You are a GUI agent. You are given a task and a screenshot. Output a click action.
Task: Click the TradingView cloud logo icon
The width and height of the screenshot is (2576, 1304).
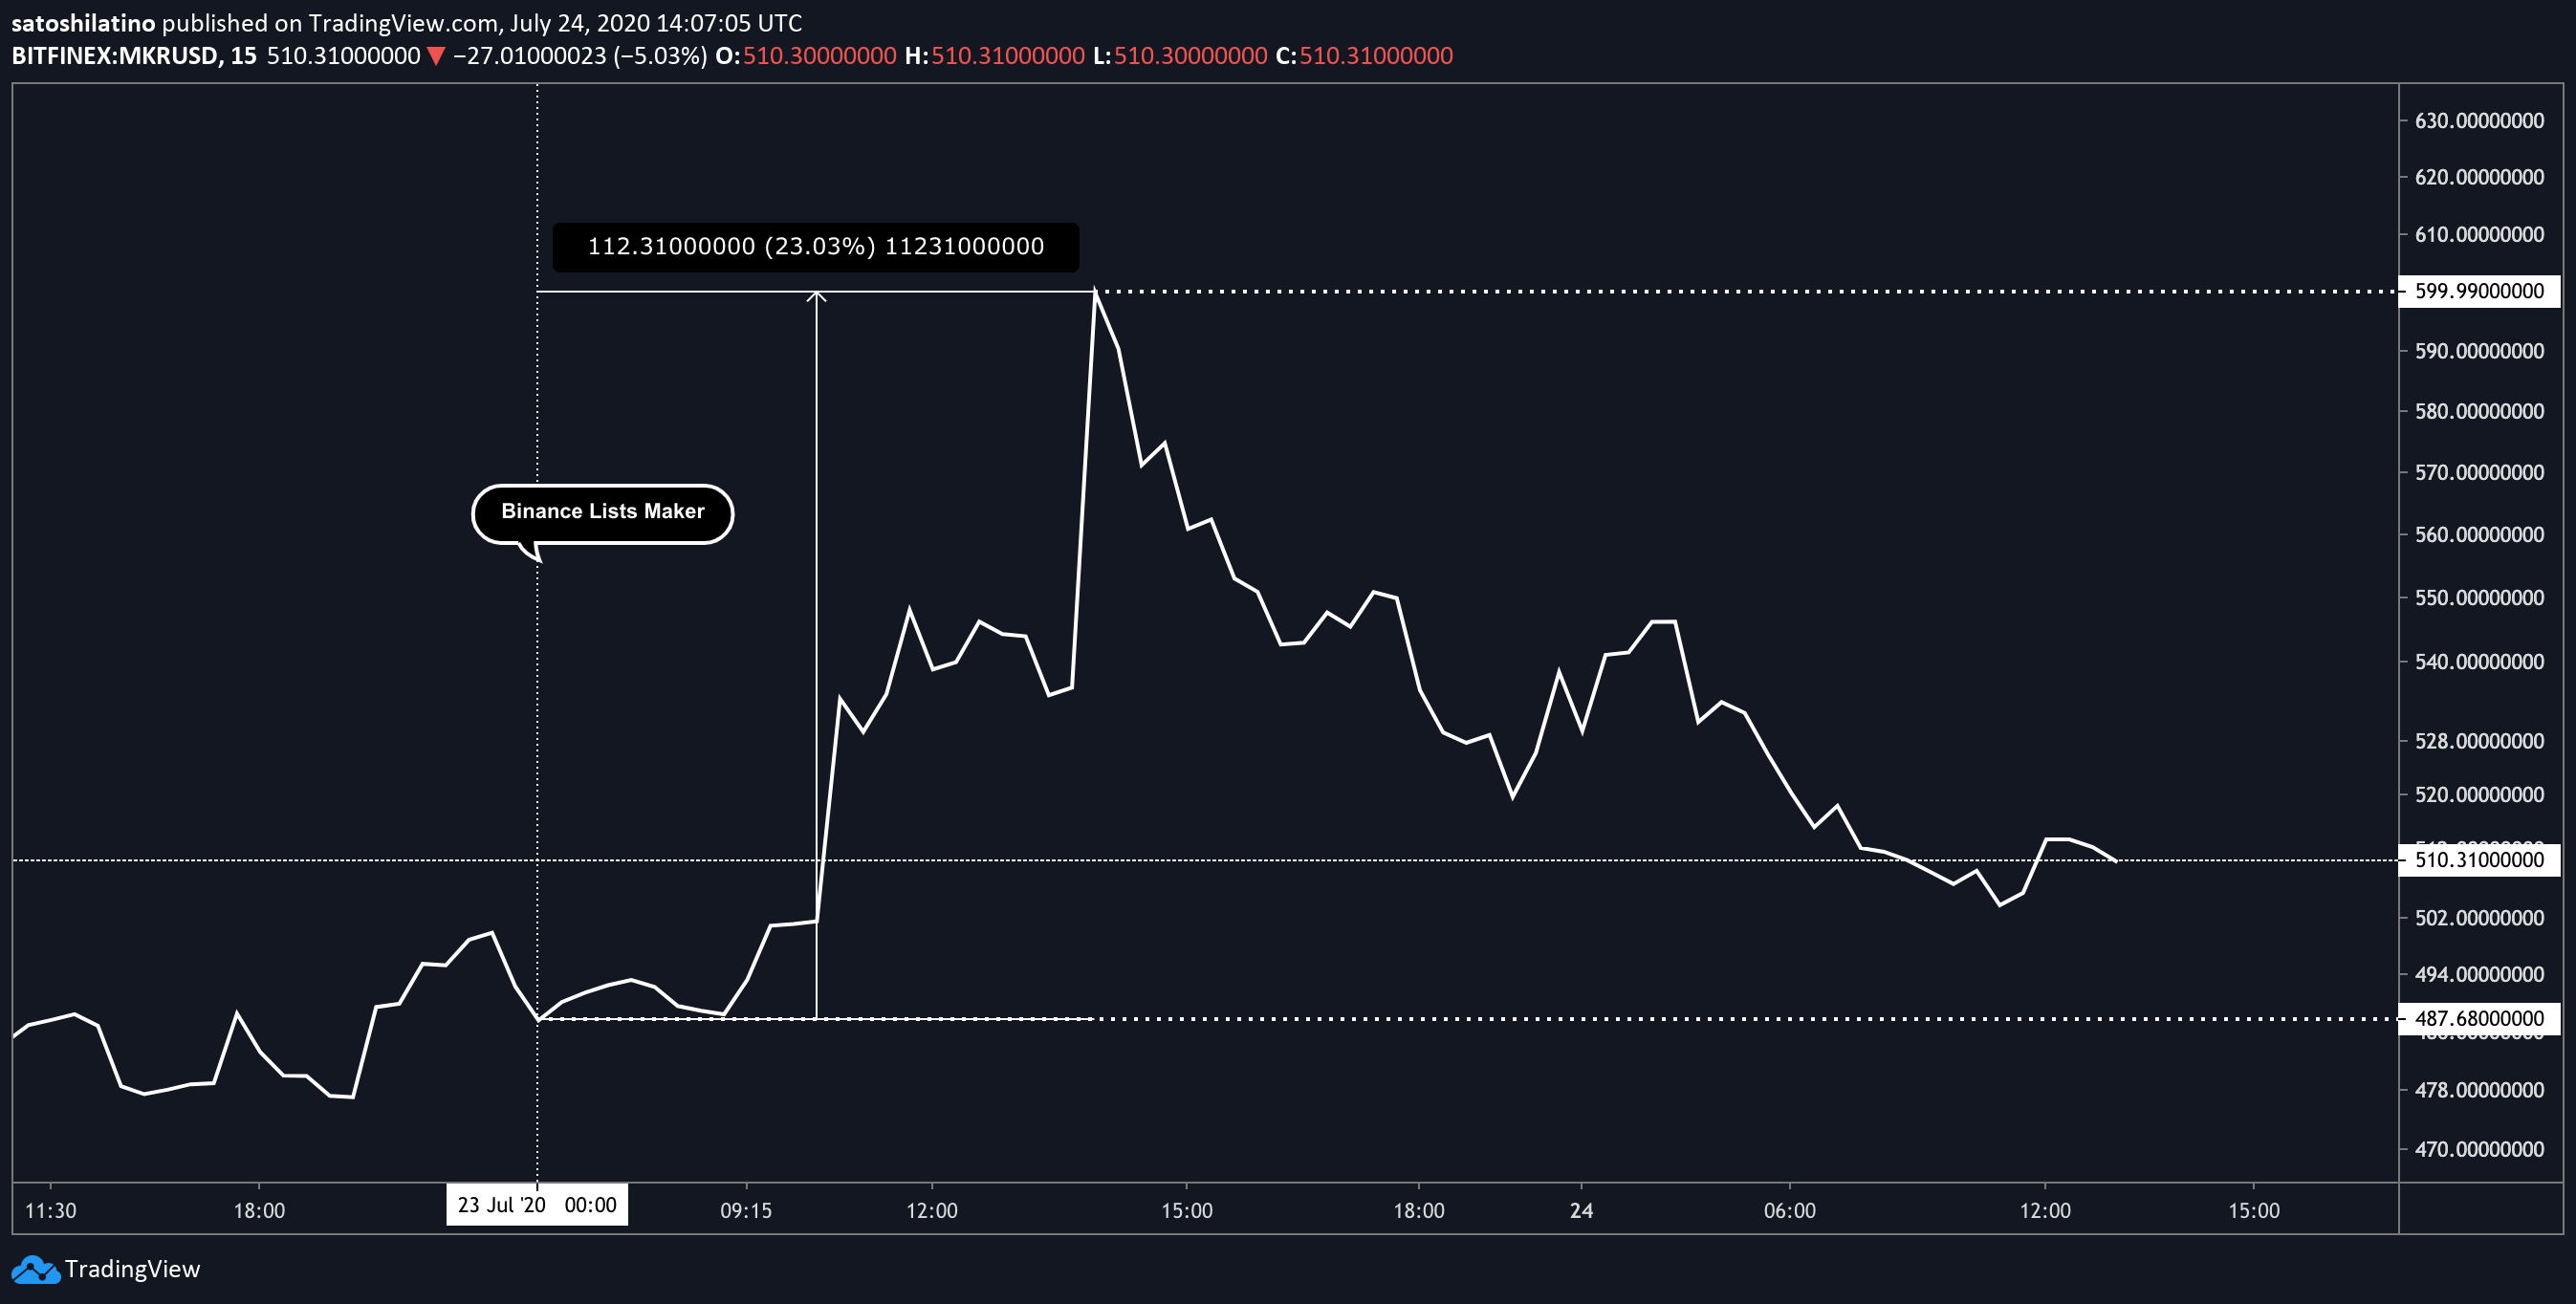click(35, 1270)
